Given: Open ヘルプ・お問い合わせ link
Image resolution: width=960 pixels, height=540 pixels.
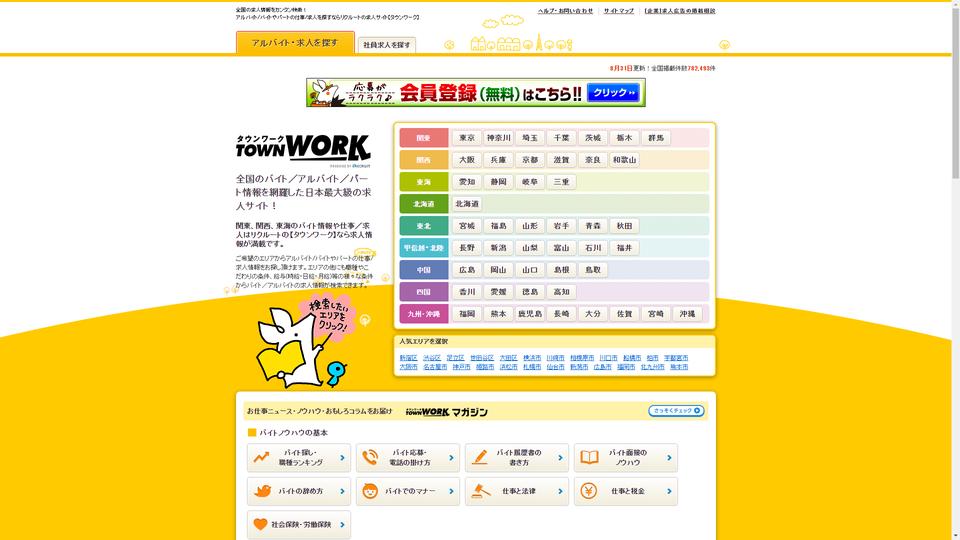Looking at the screenshot, I should pos(565,11).
